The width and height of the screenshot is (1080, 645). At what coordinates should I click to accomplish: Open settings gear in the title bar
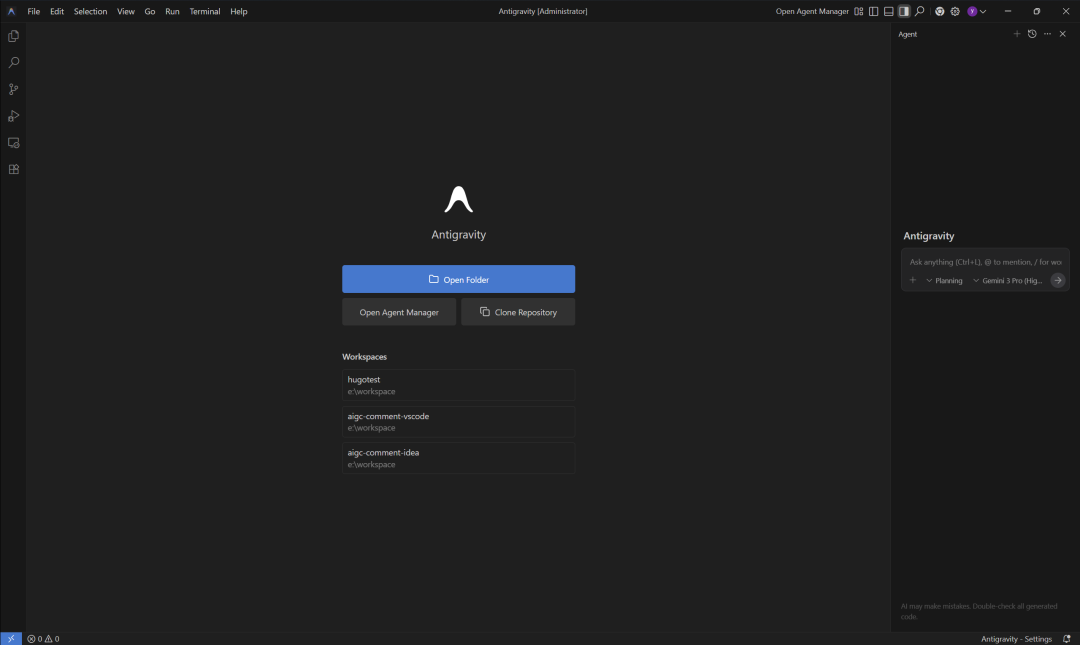tap(955, 11)
